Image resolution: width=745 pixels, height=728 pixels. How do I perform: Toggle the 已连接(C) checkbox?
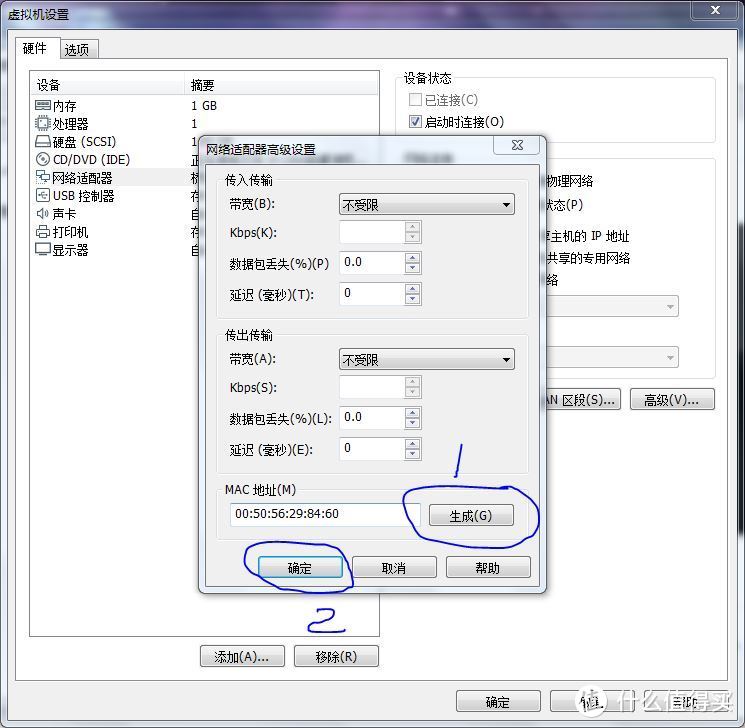pyautogui.click(x=415, y=100)
